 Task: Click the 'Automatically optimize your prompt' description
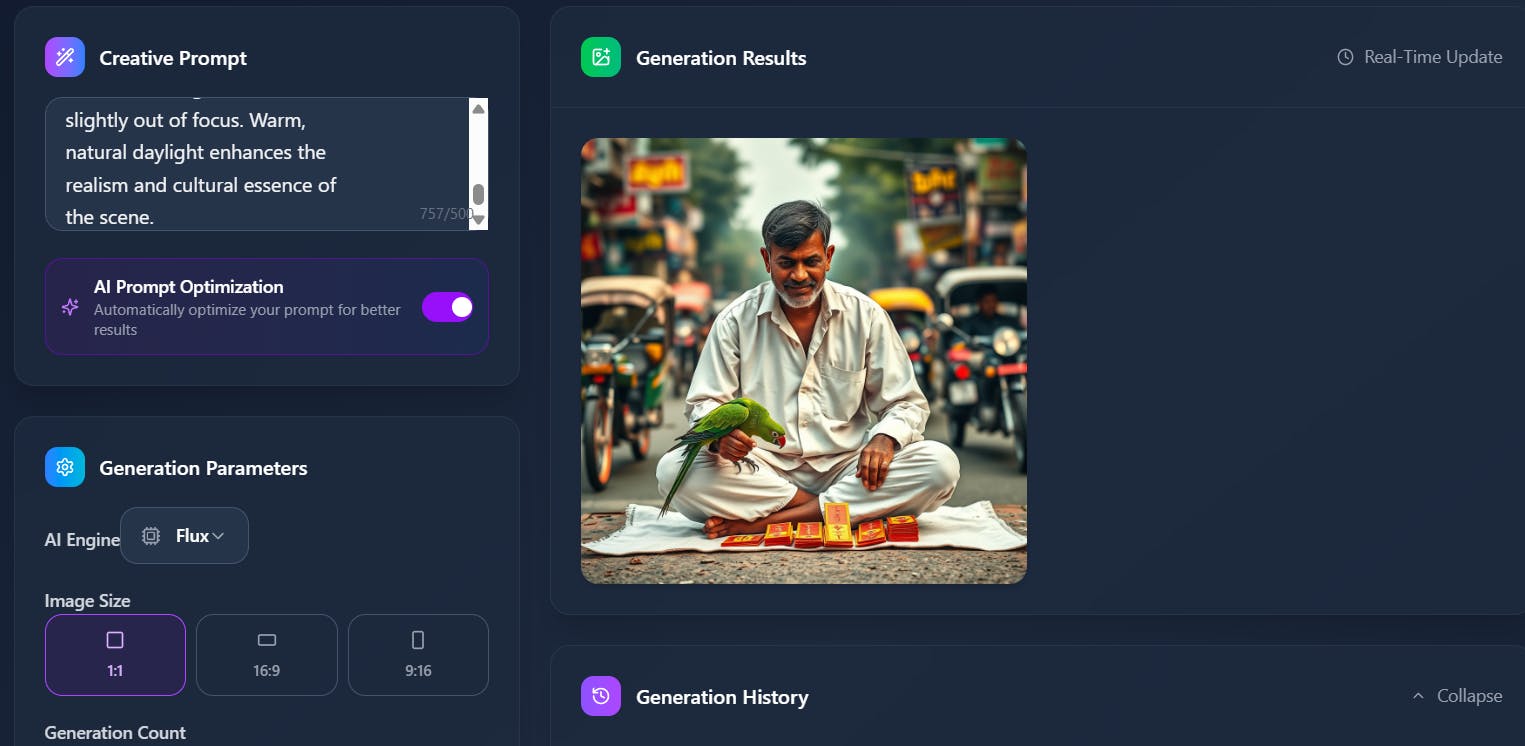click(247, 320)
